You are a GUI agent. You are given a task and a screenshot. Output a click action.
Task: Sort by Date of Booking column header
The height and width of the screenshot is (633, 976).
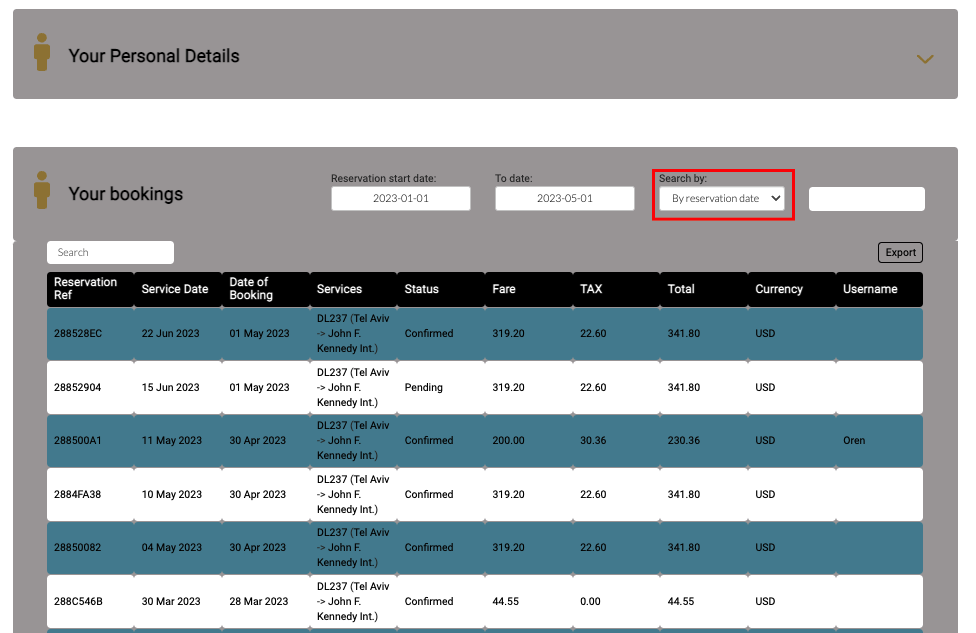266,289
